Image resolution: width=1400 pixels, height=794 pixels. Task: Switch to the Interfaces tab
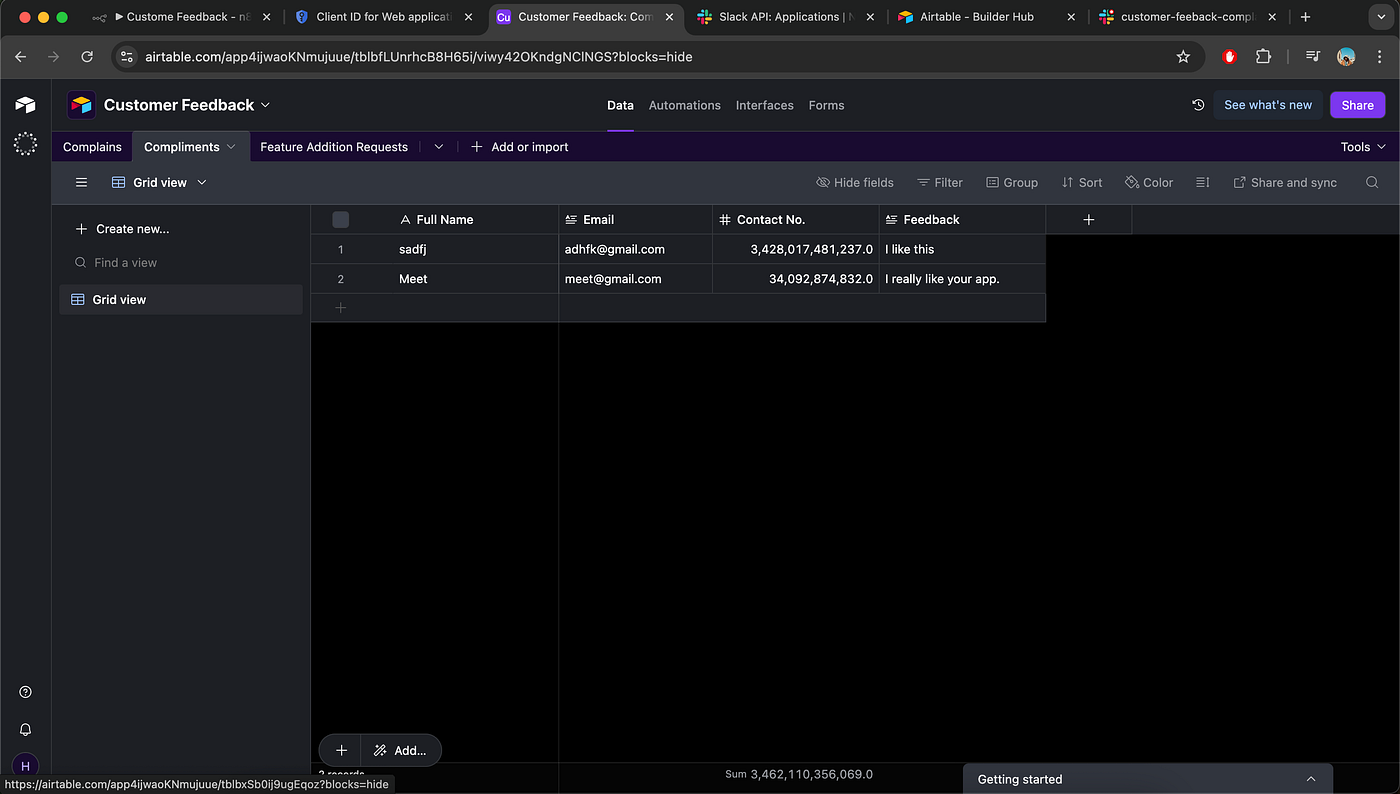pos(764,105)
